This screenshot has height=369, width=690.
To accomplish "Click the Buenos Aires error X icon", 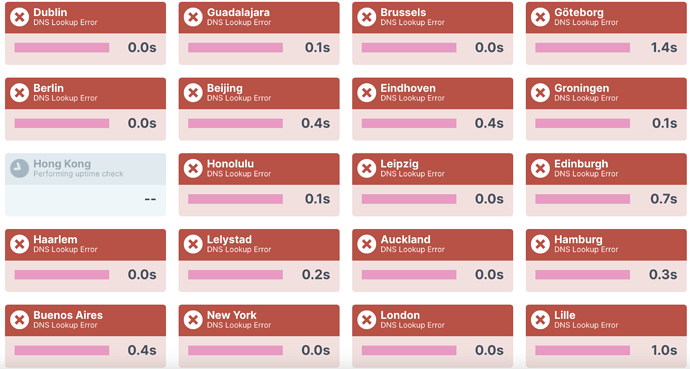I will coord(19,320).
